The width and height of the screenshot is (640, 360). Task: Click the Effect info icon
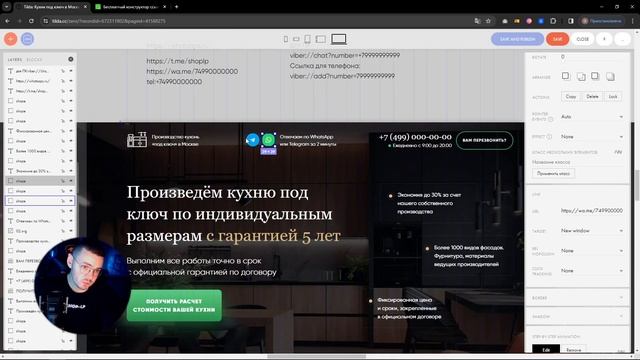549,137
